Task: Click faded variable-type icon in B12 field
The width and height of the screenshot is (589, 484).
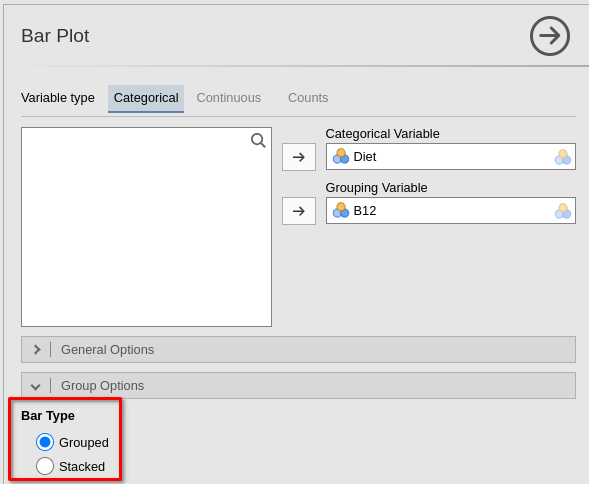Action: pos(562,211)
